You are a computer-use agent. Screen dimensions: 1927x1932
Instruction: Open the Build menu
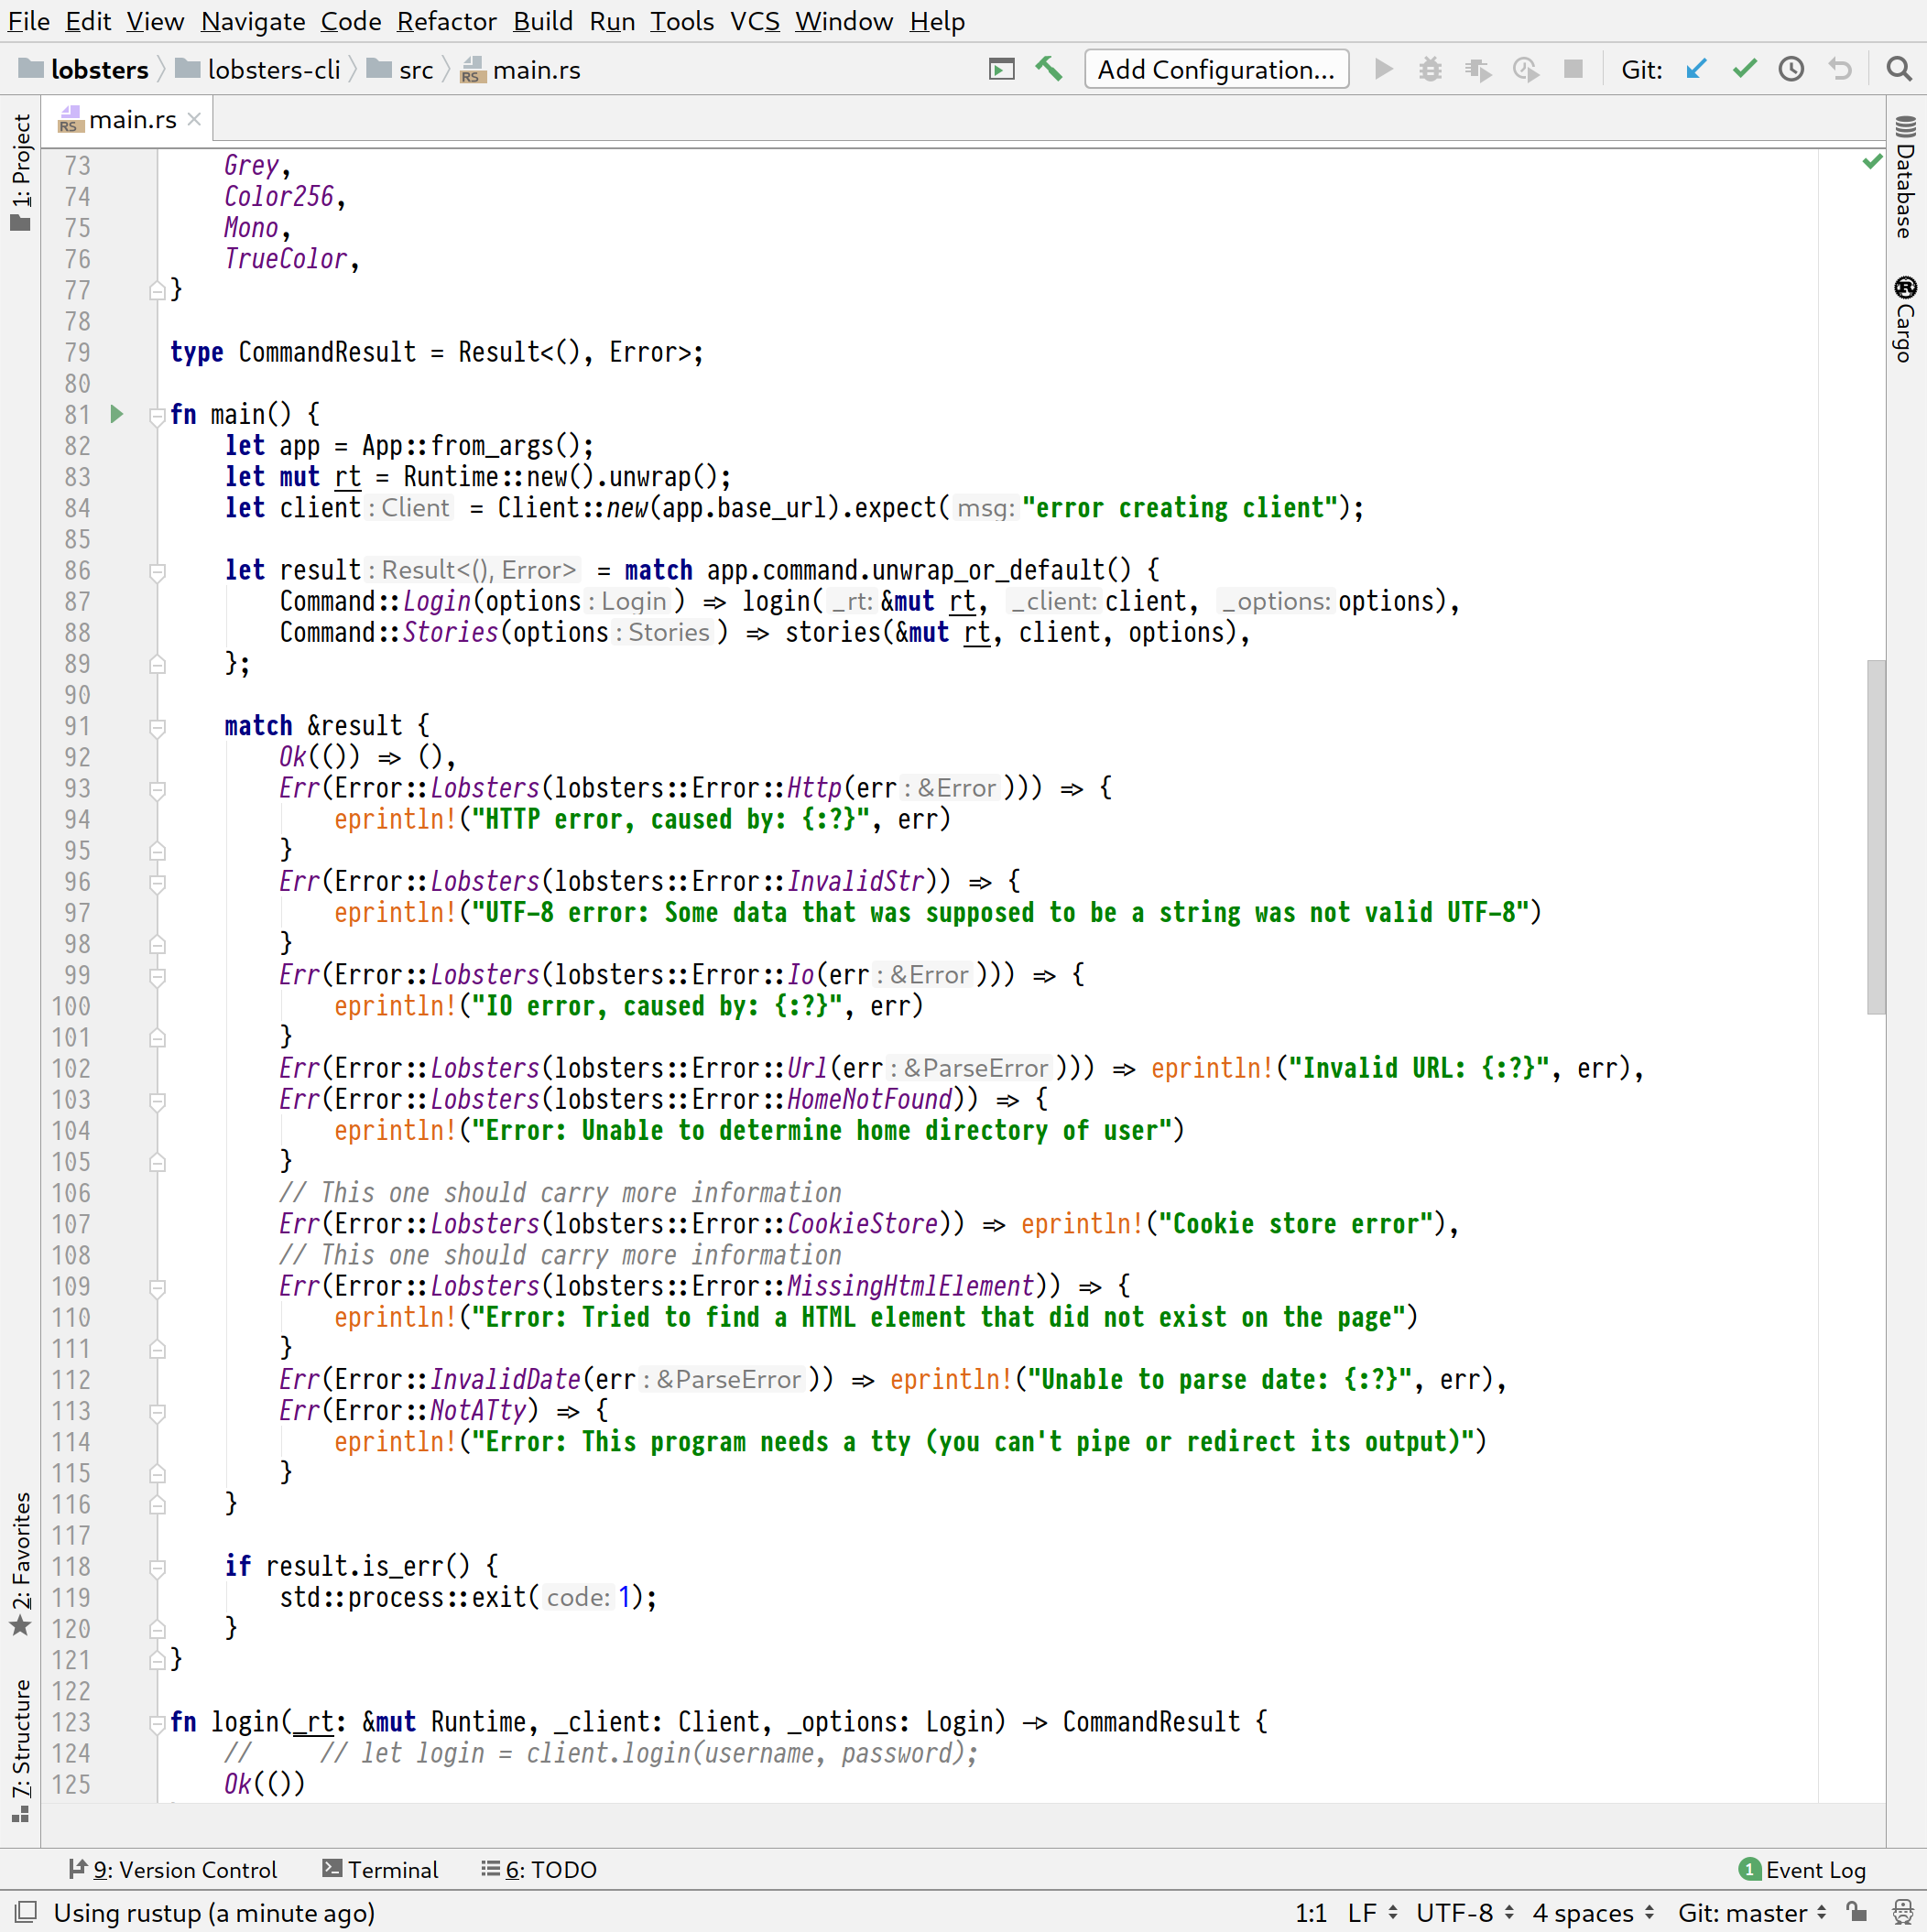coord(543,21)
